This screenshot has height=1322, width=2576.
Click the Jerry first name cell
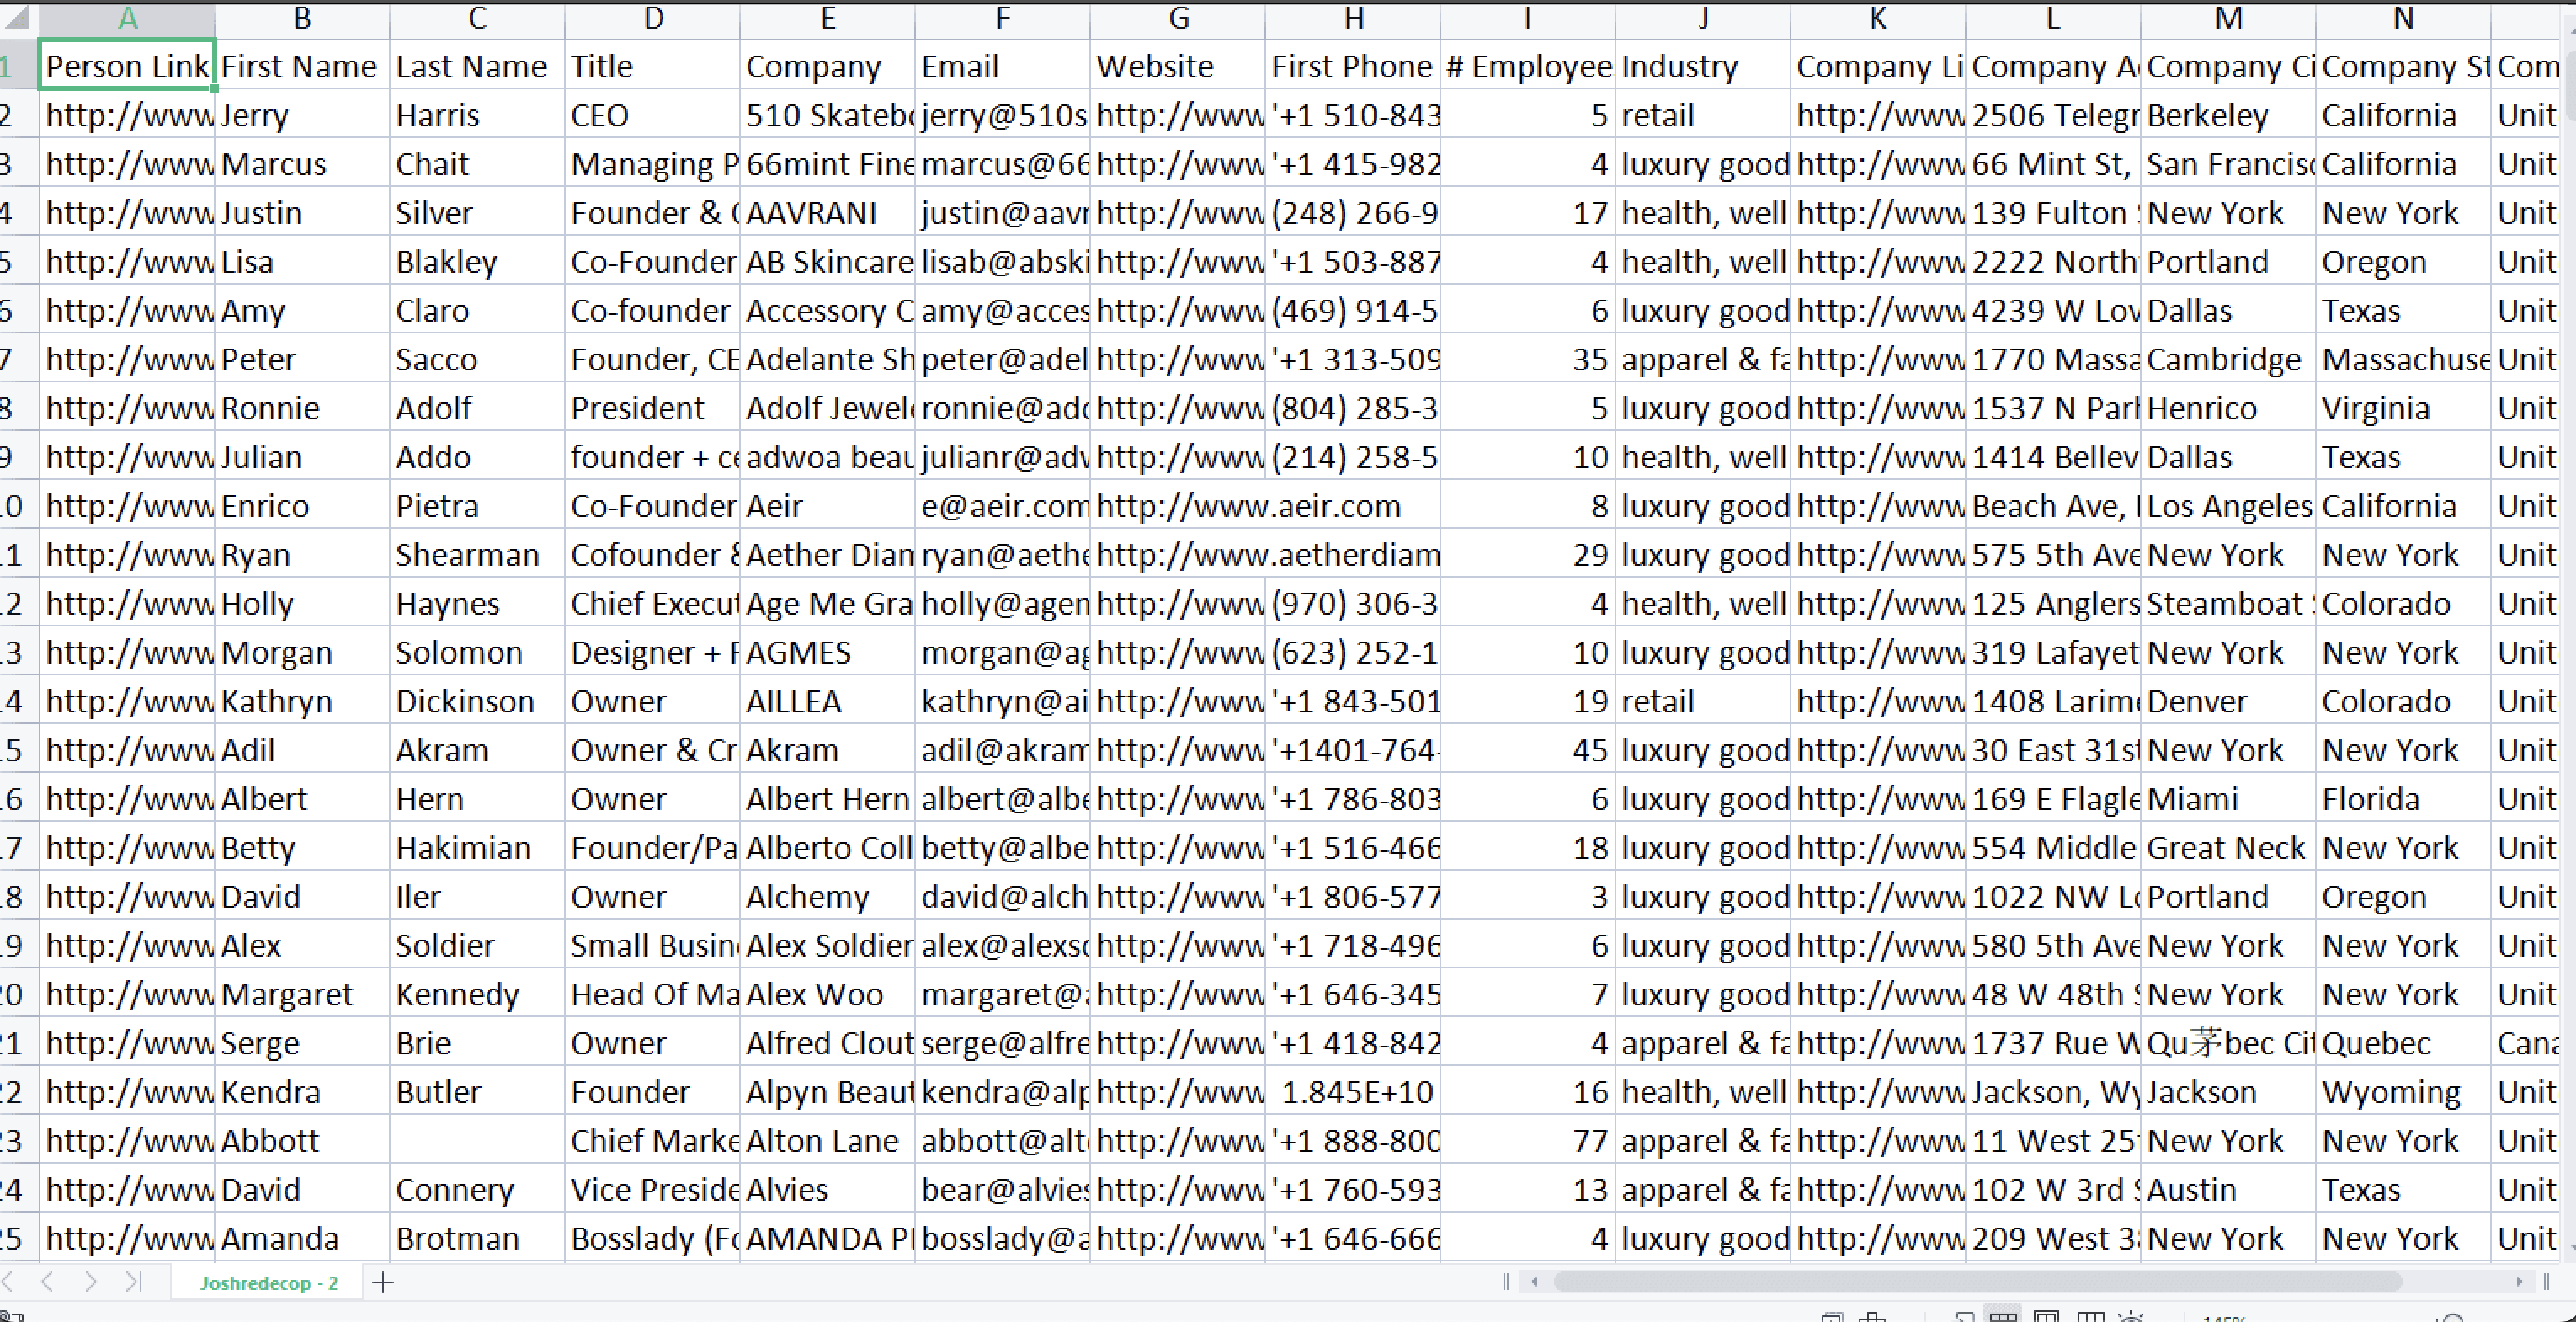click(302, 115)
